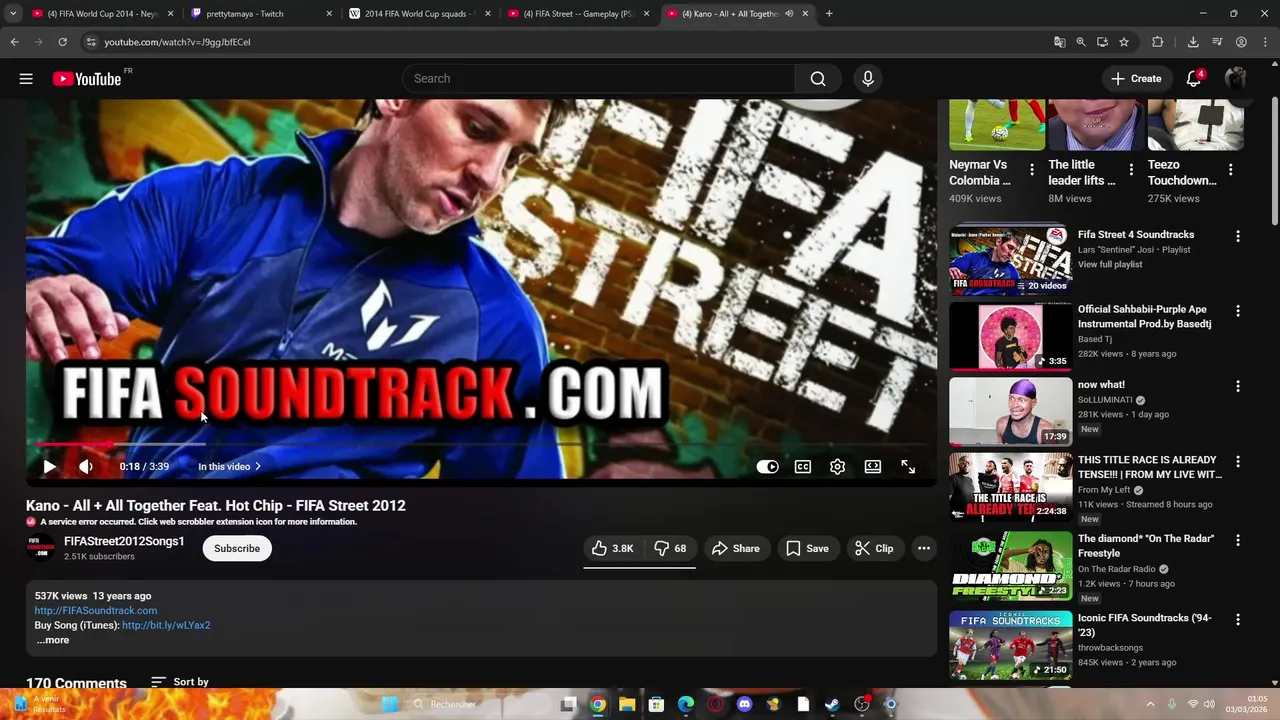Open the browser Downloads icon

[1193, 42]
